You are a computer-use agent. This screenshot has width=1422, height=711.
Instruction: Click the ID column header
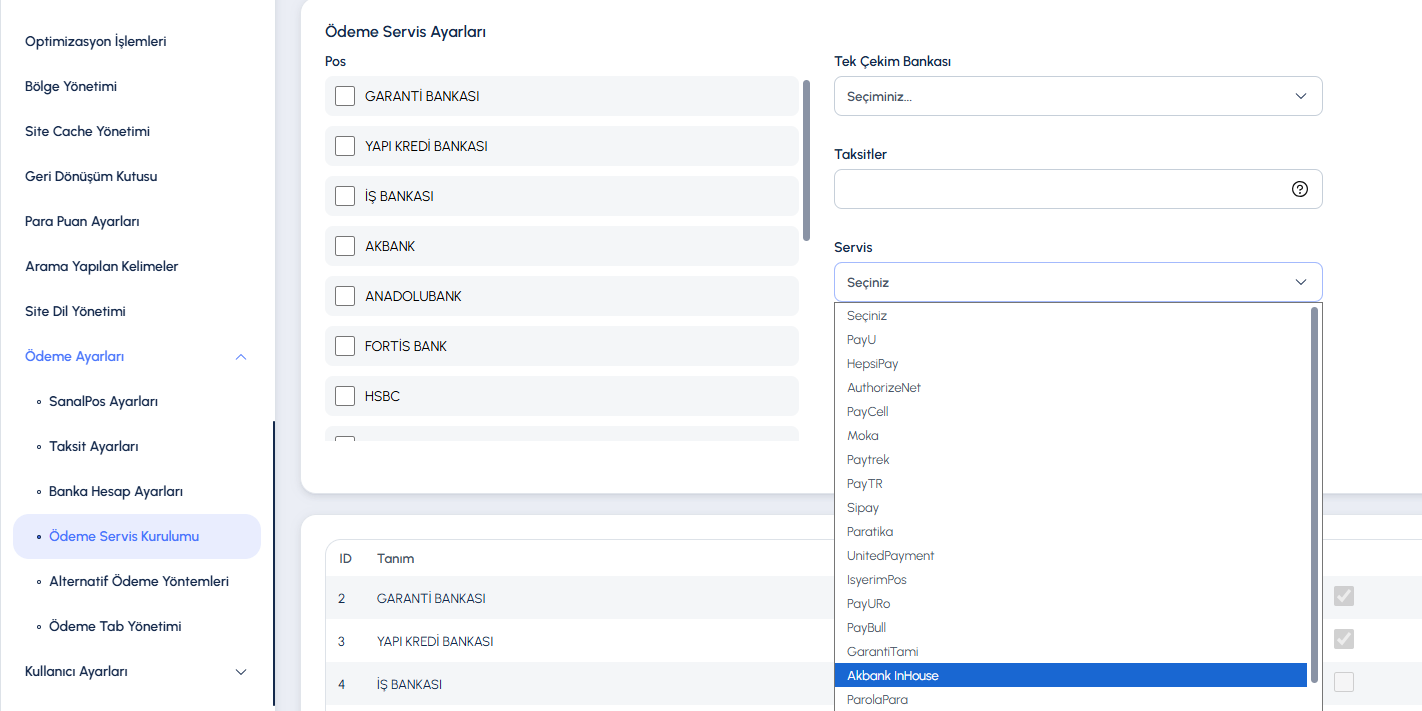coord(345,558)
